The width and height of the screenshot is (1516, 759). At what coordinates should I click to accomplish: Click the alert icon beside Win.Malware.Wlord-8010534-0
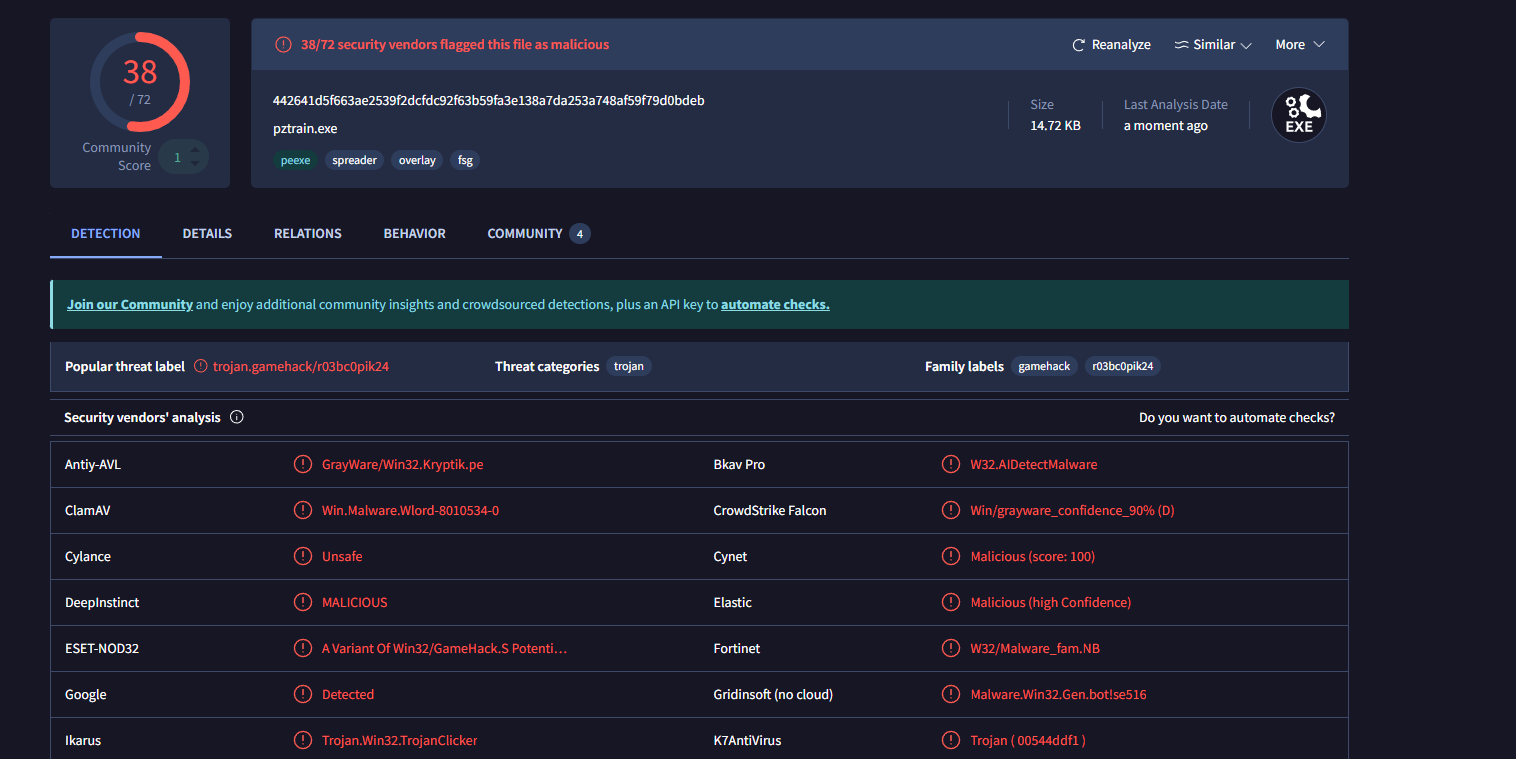coord(302,511)
